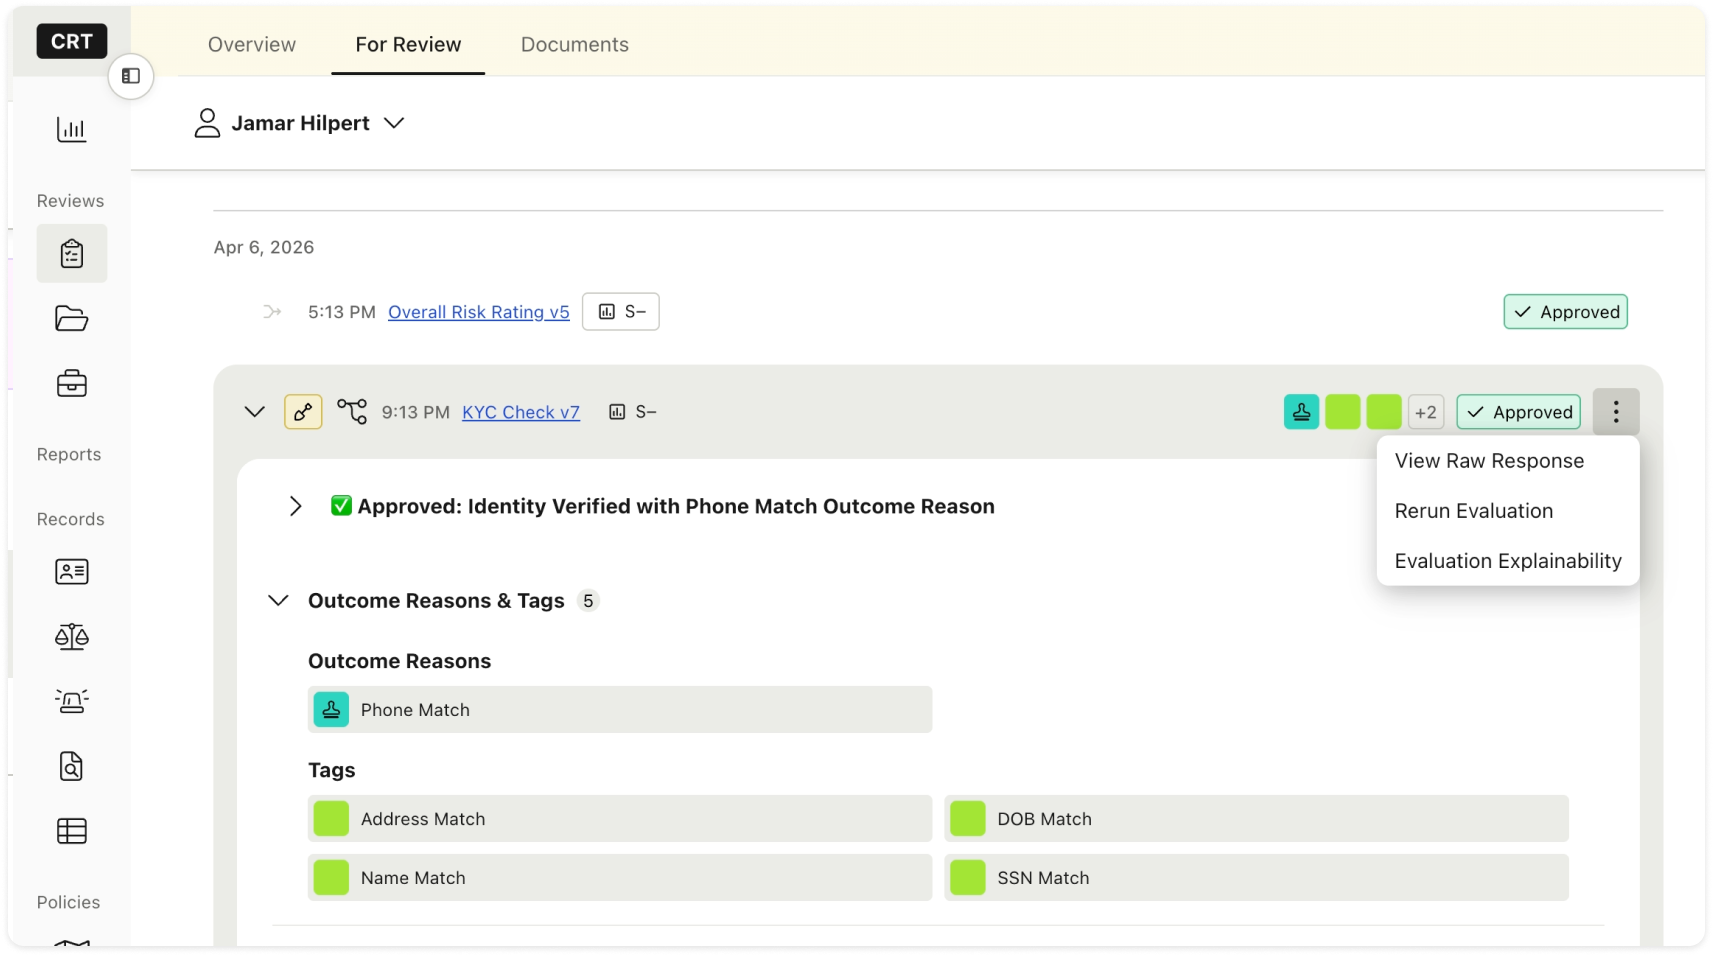Click the yellow edit icon on KYC Check row

303,412
